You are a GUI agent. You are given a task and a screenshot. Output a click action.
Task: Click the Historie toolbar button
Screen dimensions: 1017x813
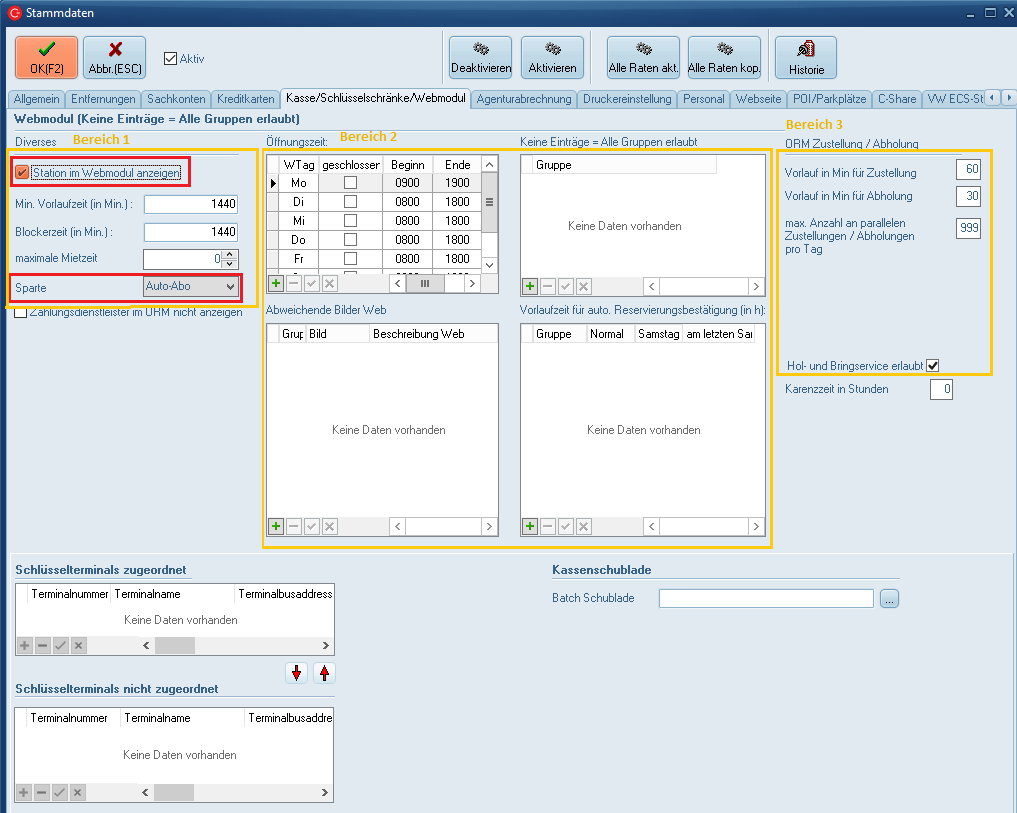pos(805,57)
